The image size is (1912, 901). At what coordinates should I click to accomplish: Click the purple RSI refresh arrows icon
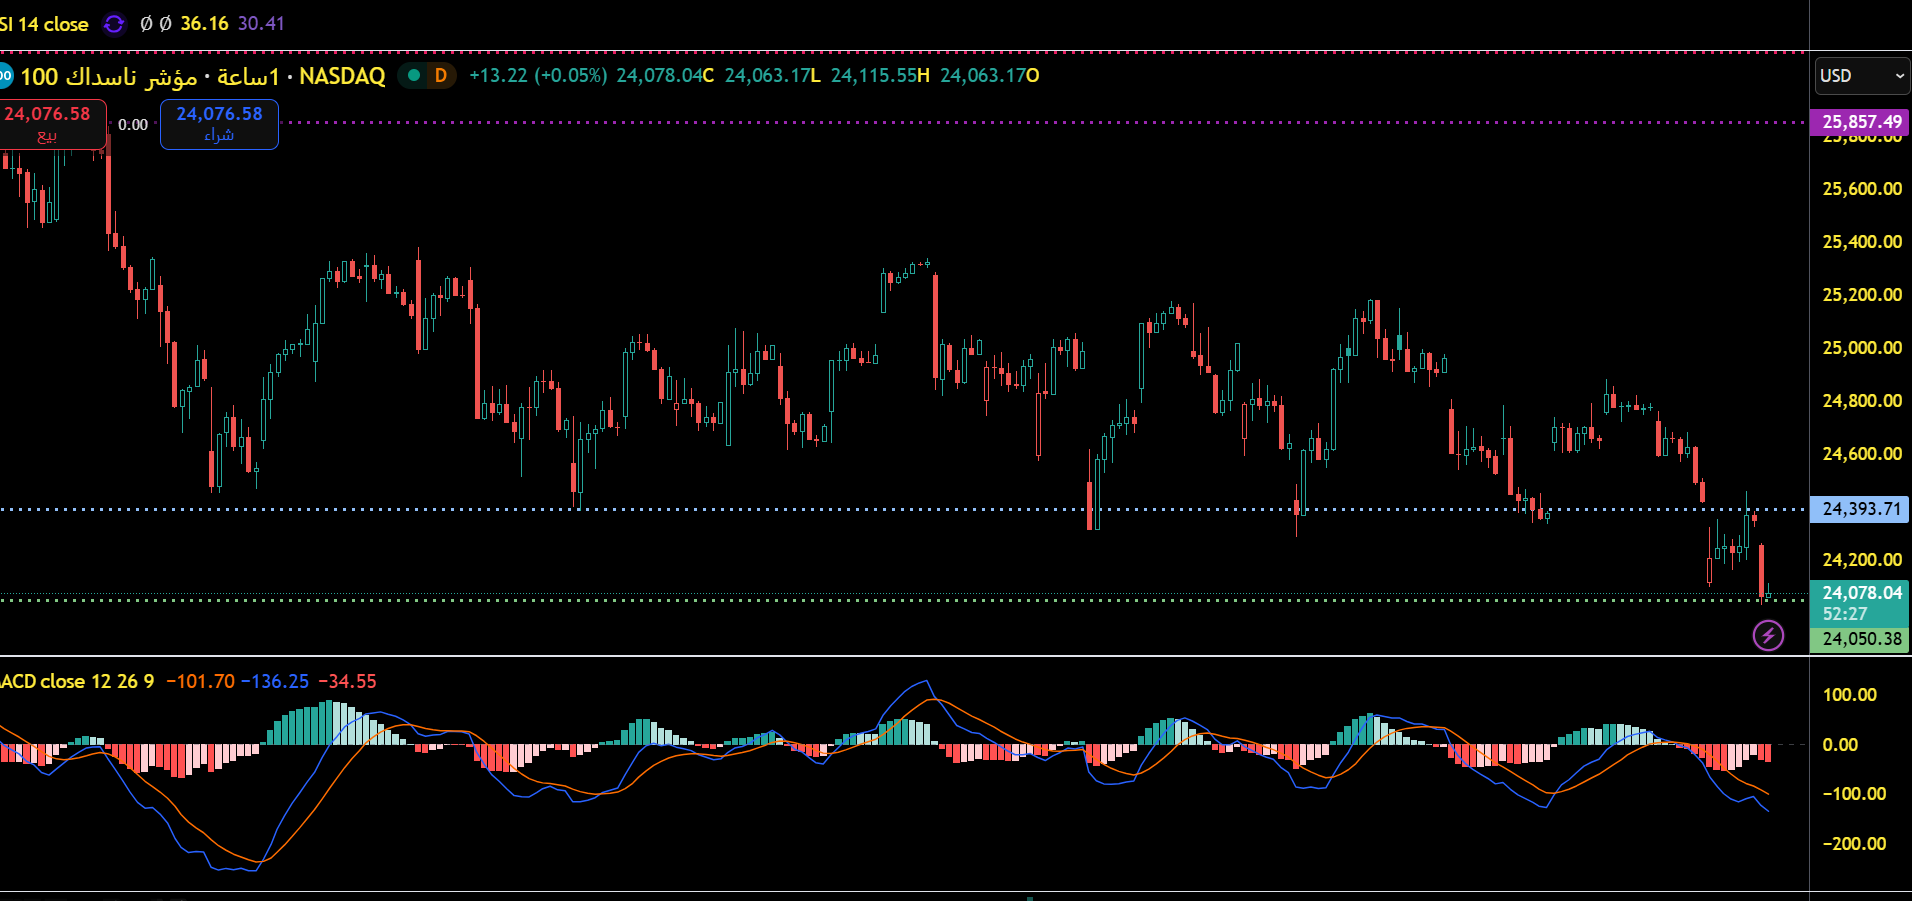coord(114,23)
